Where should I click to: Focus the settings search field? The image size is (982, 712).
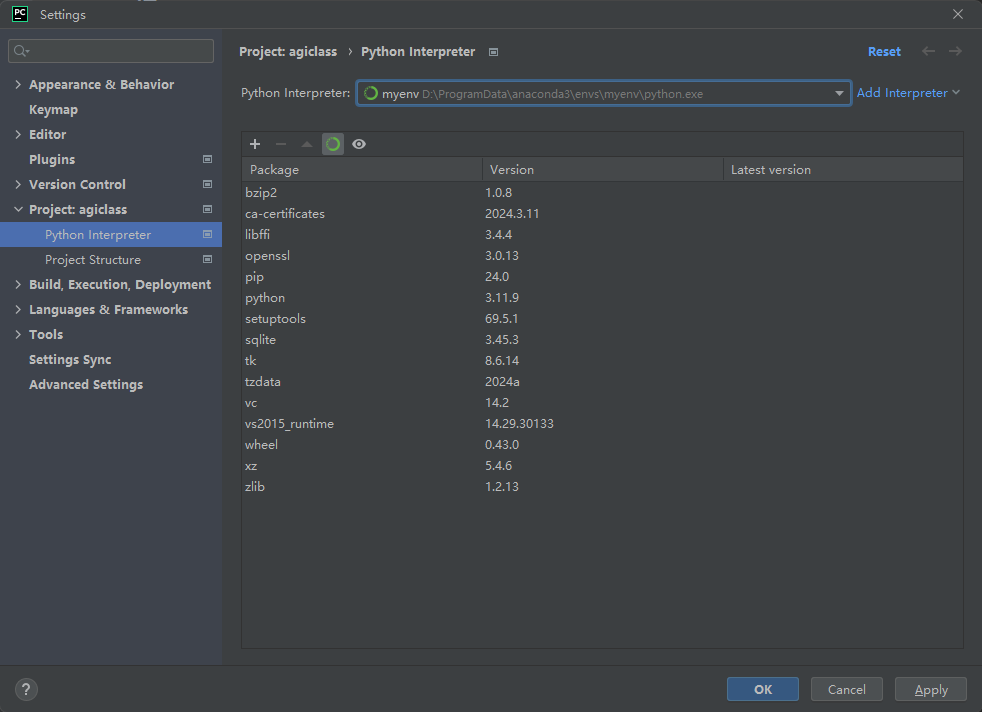111,51
